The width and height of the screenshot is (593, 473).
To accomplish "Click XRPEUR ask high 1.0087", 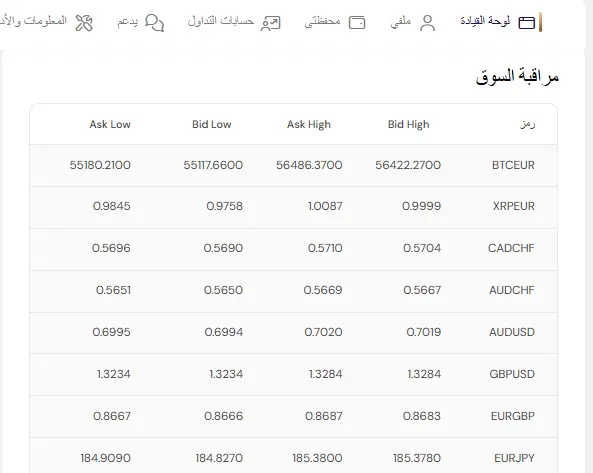I will [325, 206].
